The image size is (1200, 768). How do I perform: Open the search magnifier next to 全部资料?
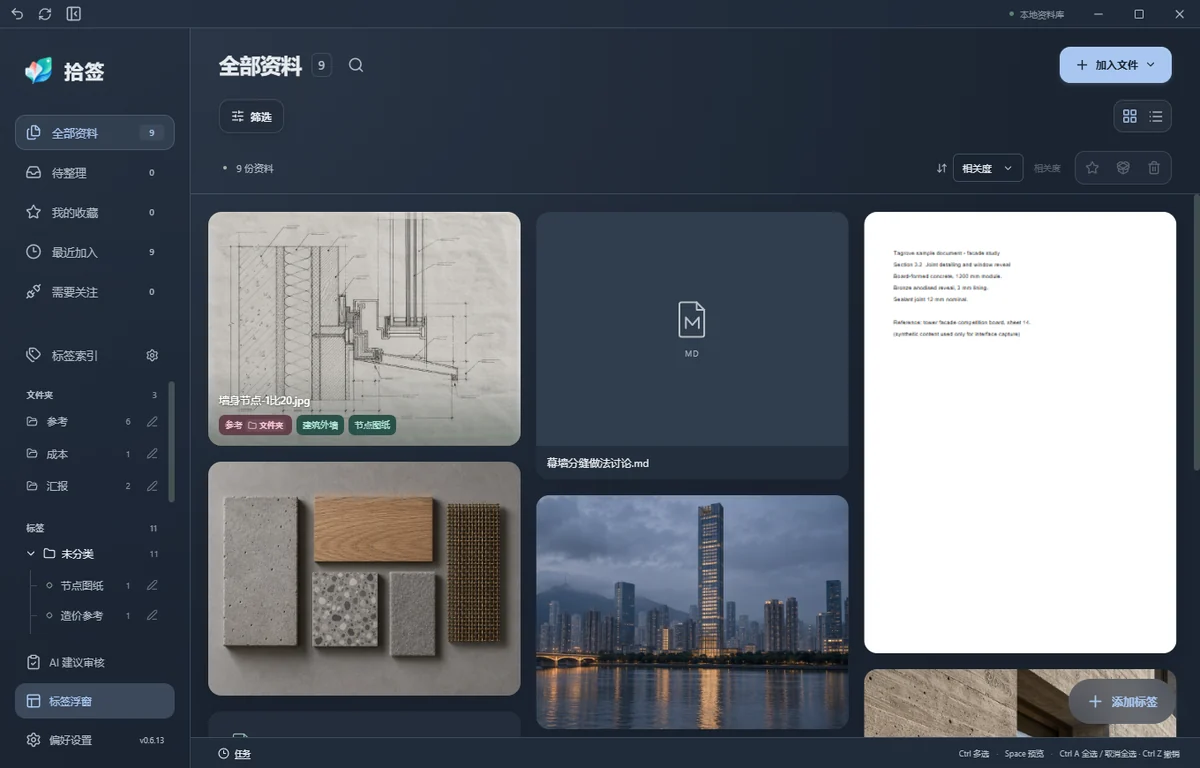pos(356,65)
